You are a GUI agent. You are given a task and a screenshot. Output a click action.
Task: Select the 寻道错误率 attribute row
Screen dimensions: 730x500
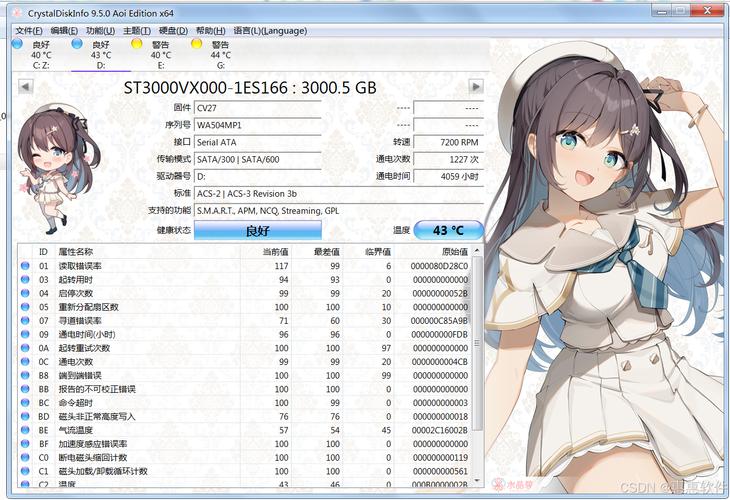(244, 321)
